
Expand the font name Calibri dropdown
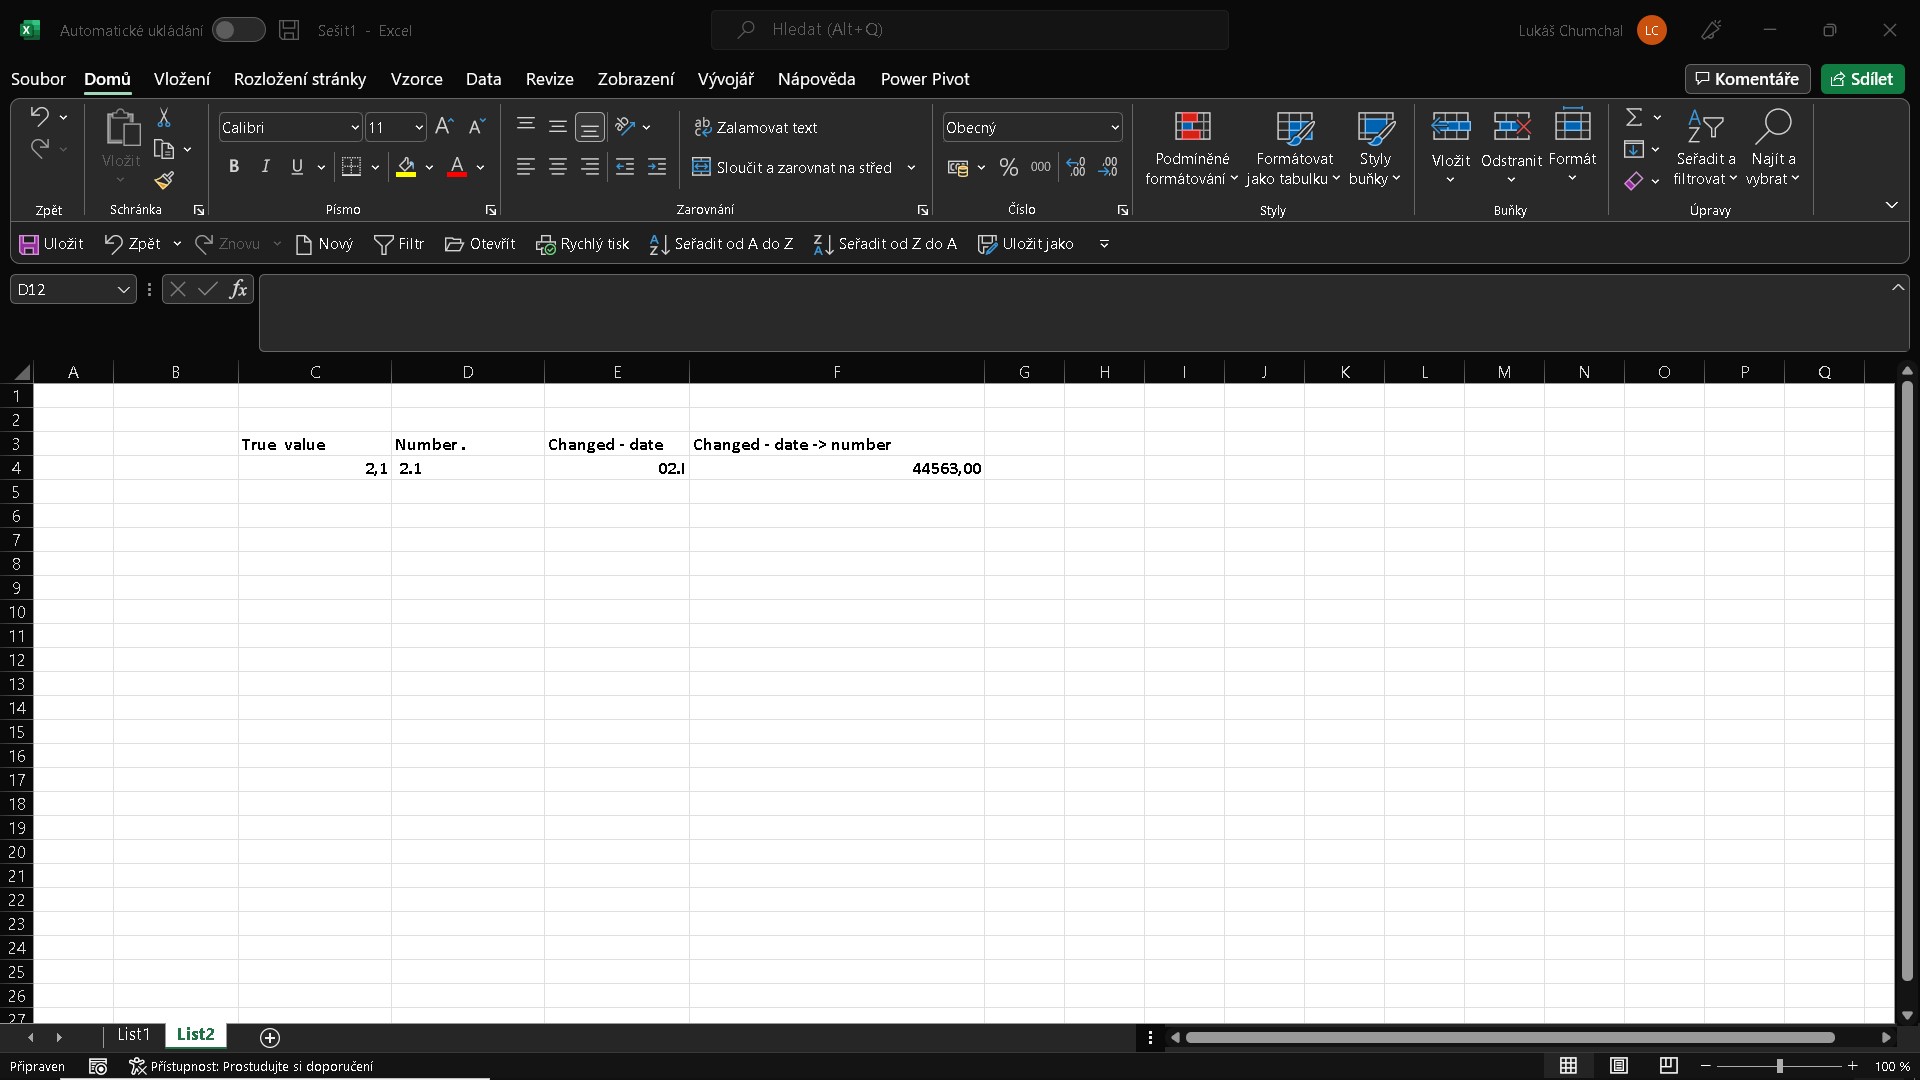pyautogui.click(x=354, y=127)
